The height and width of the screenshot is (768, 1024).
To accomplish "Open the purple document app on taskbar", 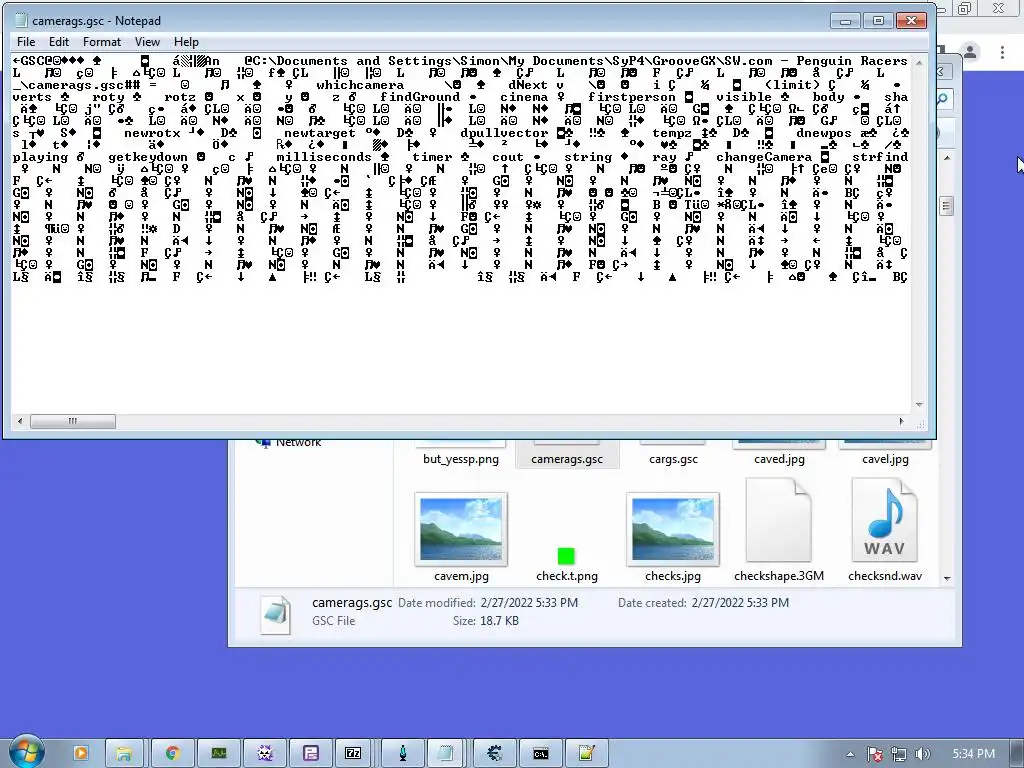I will click(310, 753).
